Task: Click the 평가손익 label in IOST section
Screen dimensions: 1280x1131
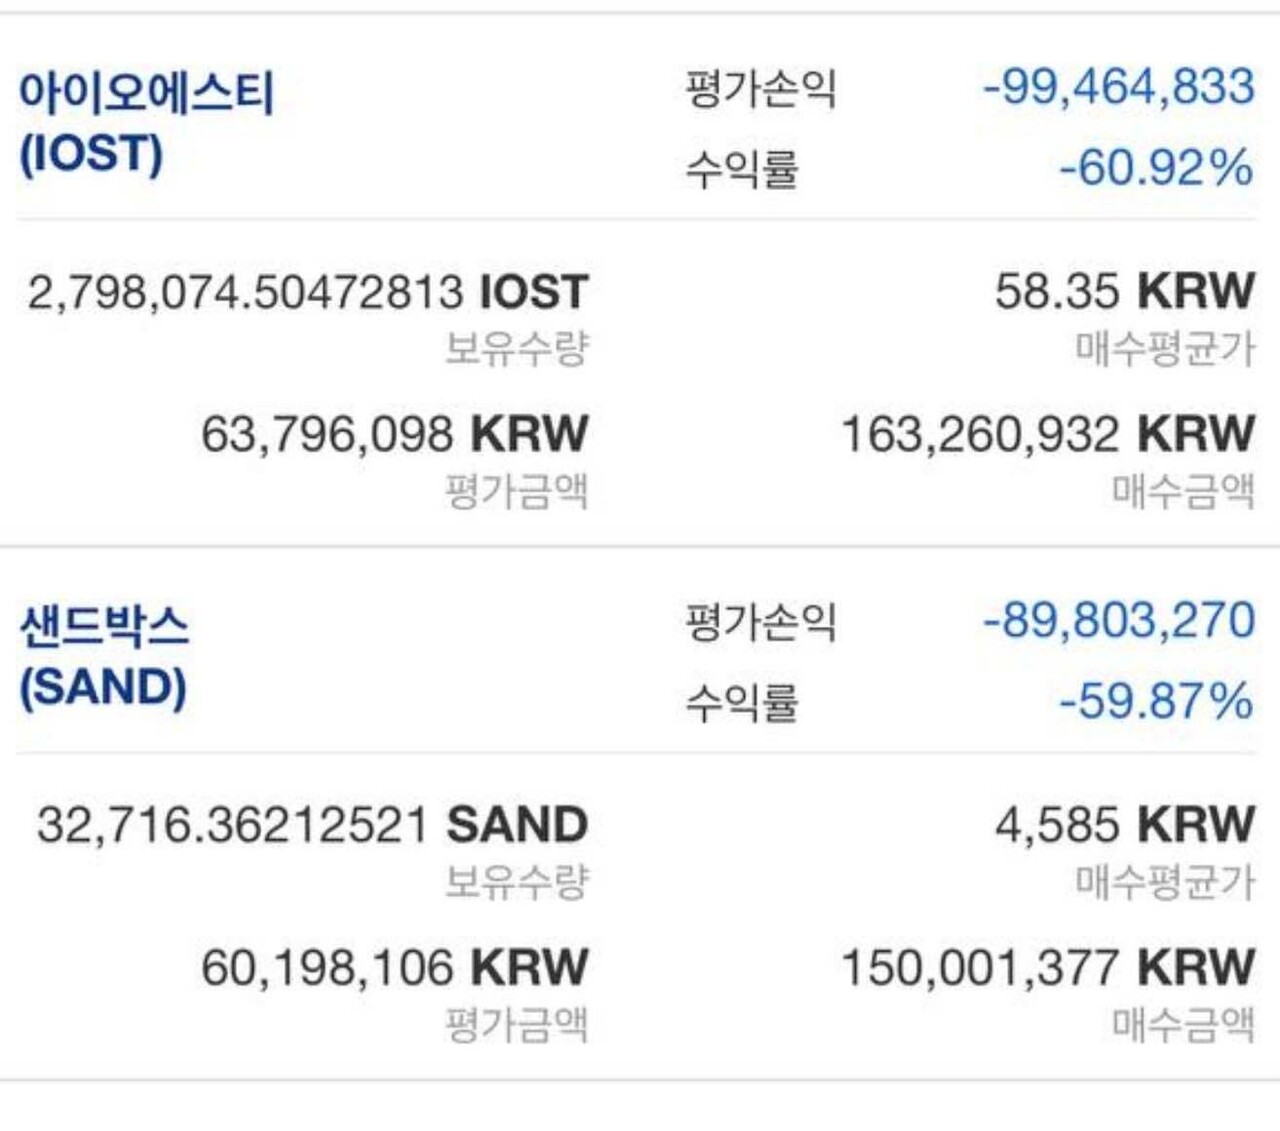Action: click(760, 88)
